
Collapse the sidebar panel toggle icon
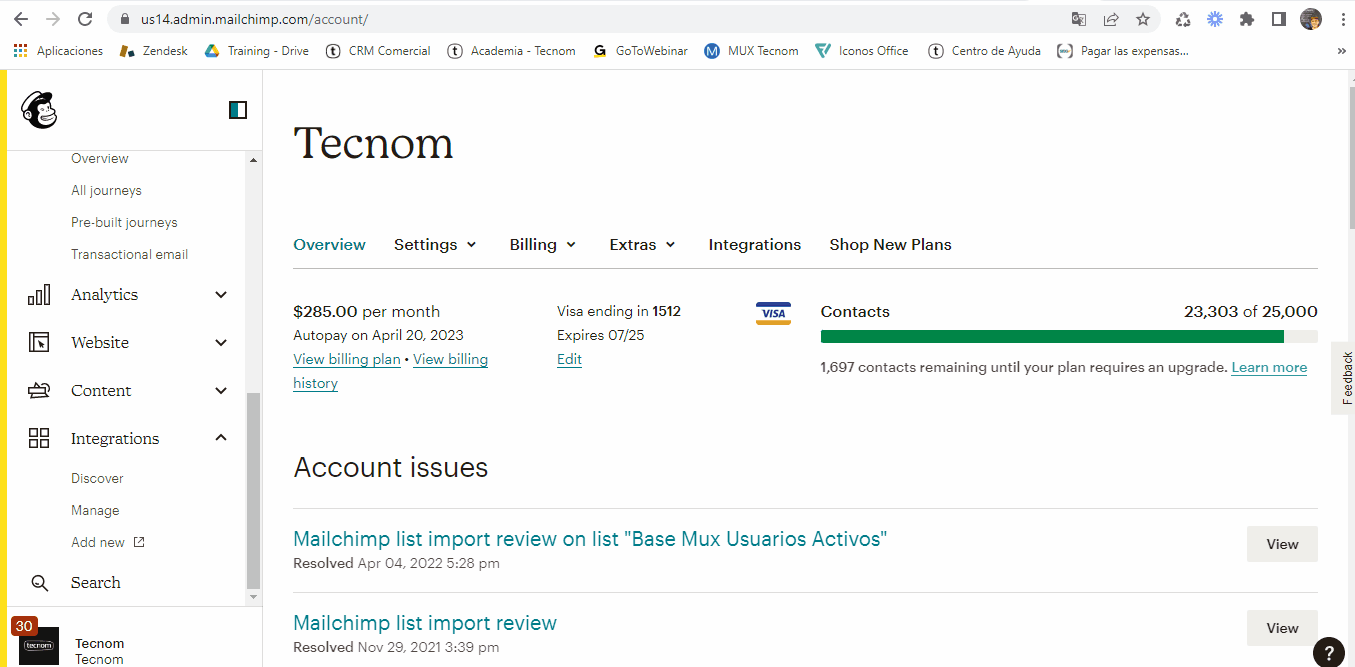coord(238,110)
